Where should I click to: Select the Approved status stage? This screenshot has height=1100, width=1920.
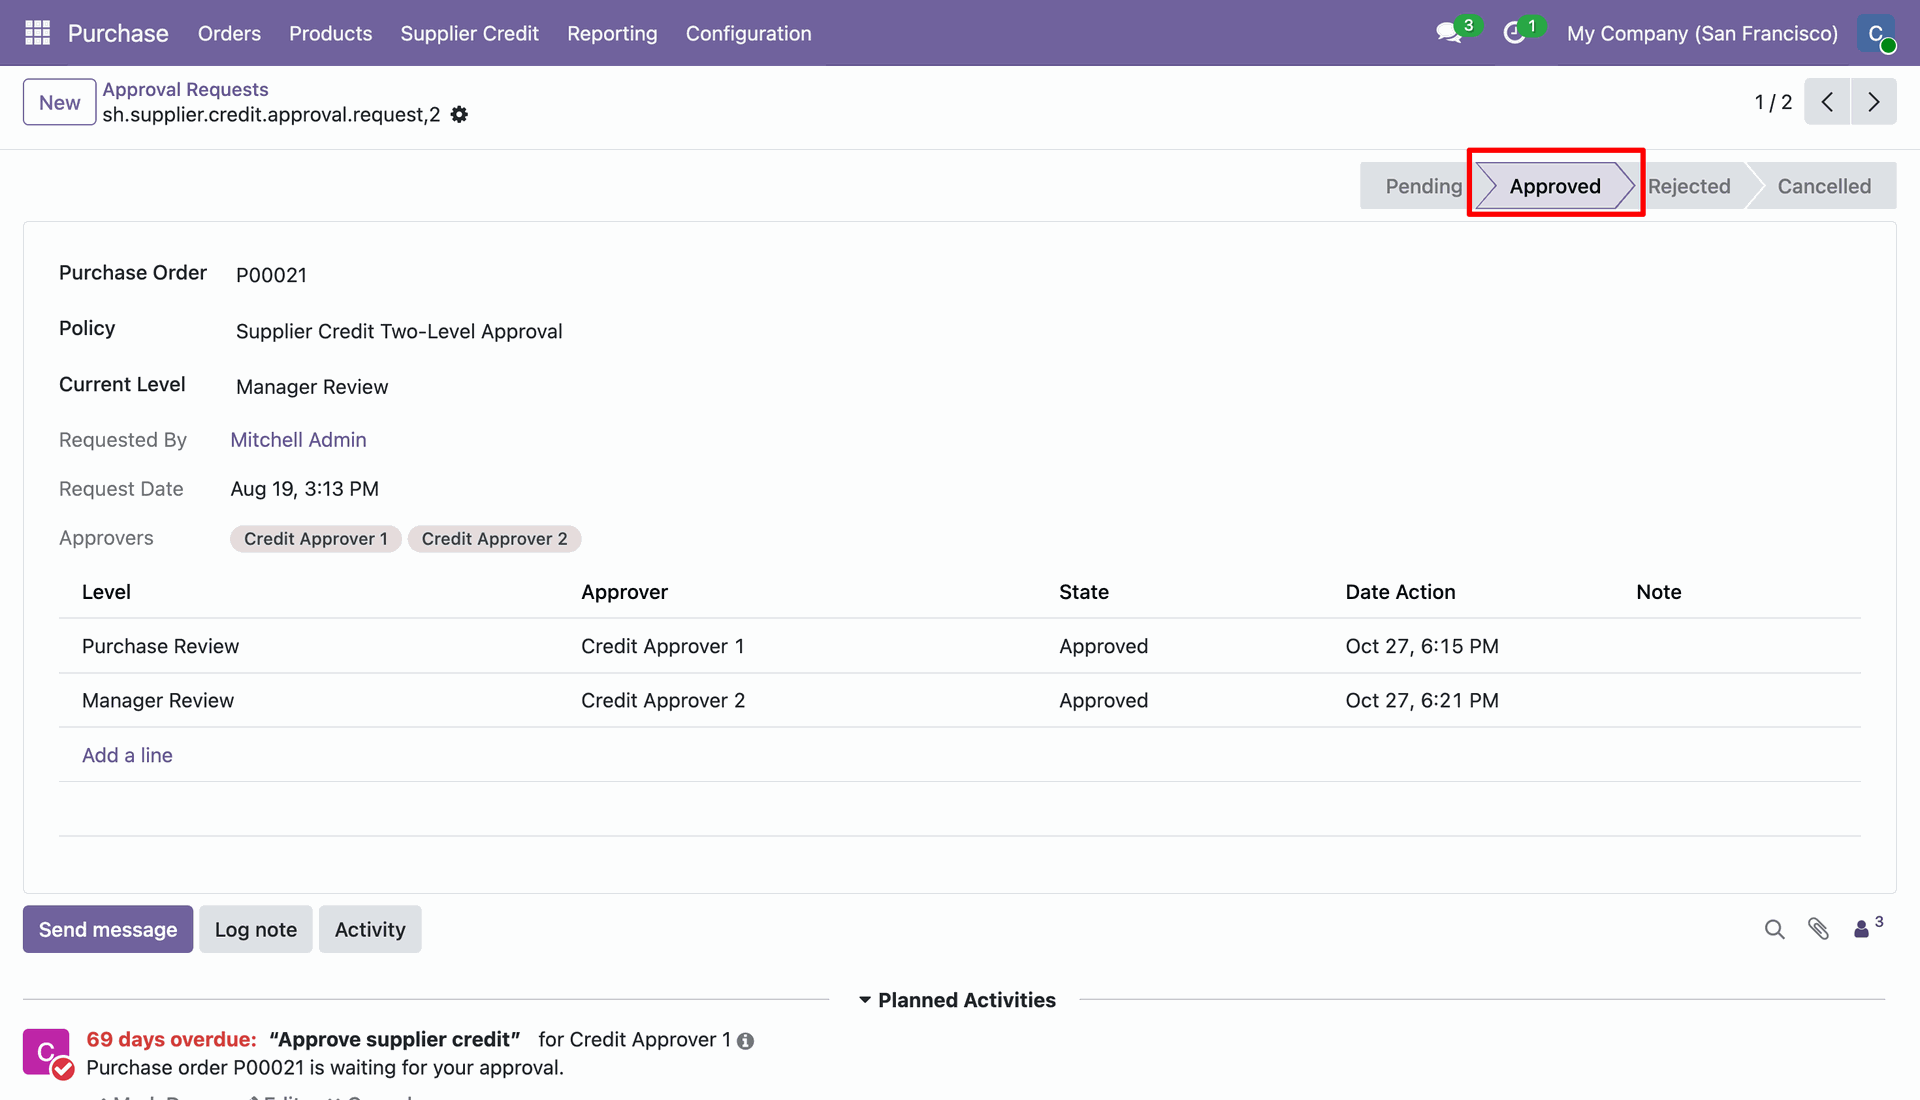(1555, 186)
